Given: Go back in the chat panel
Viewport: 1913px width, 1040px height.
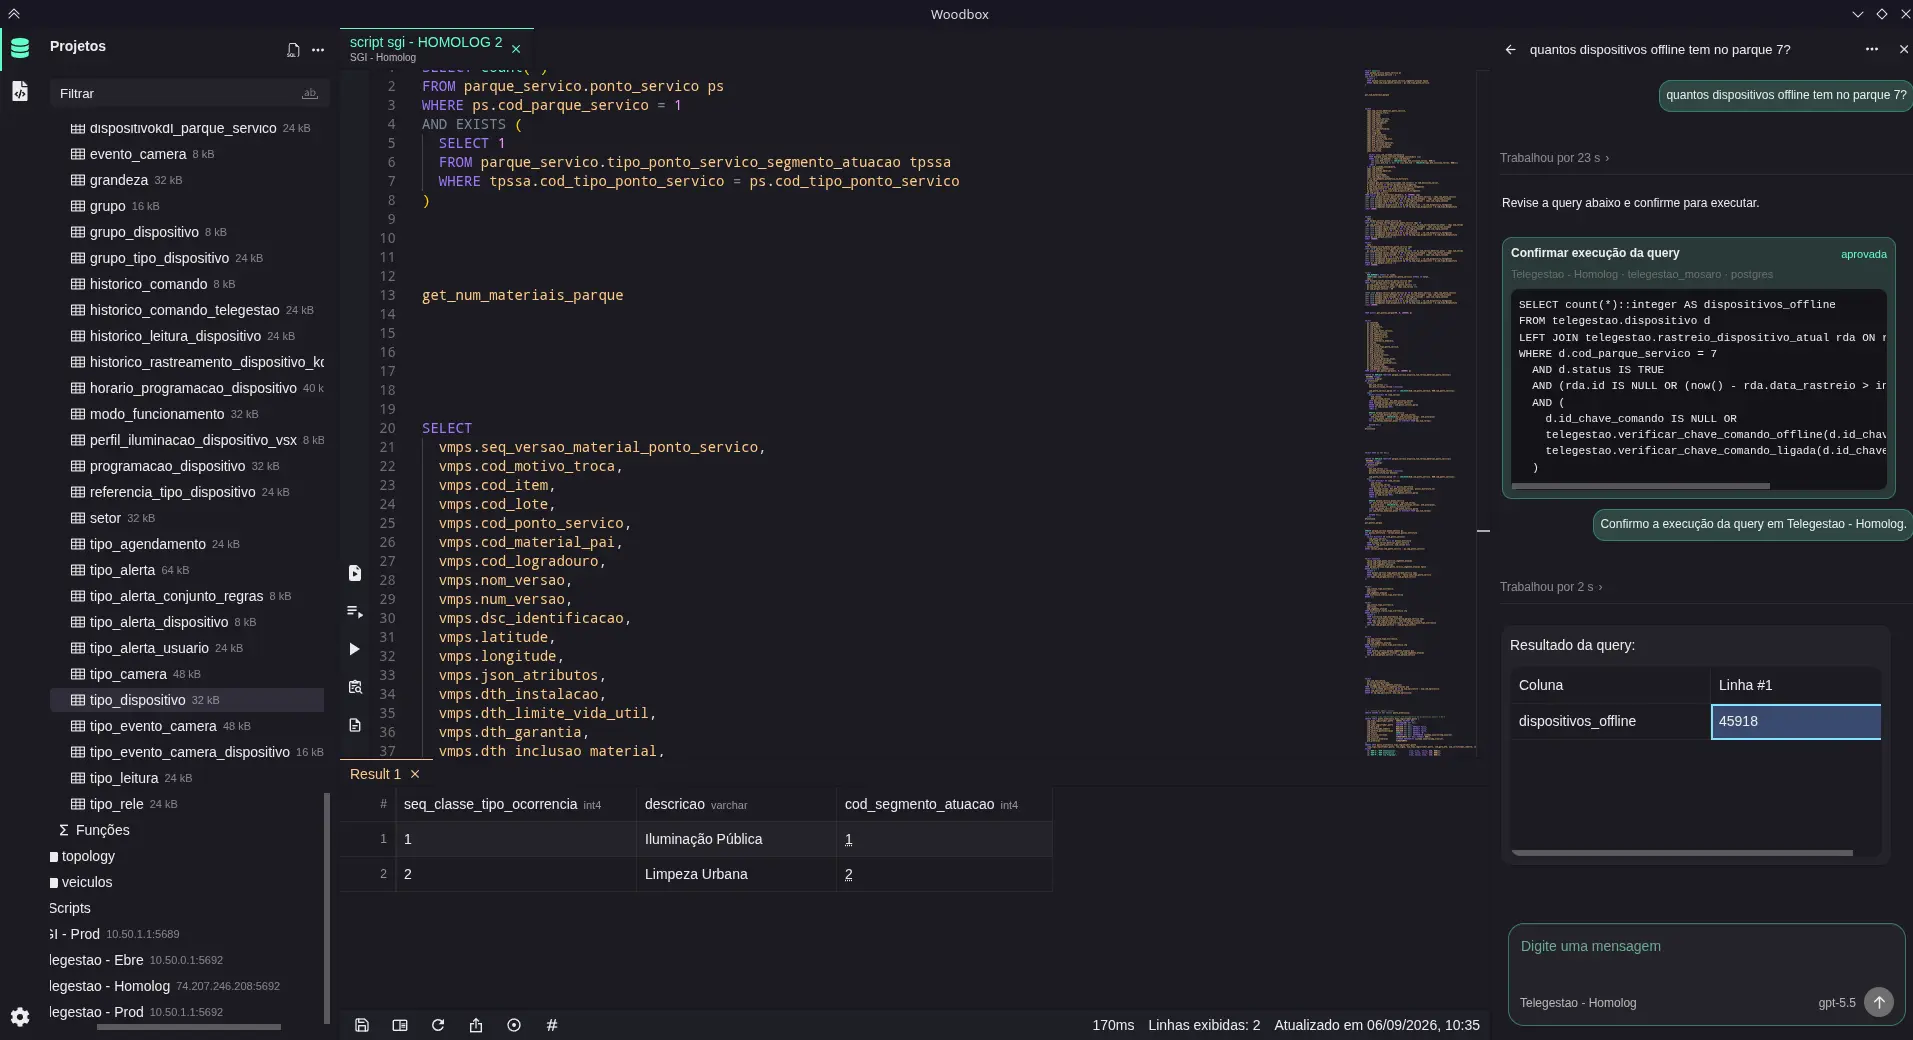Looking at the screenshot, I should pos(1510,49).
